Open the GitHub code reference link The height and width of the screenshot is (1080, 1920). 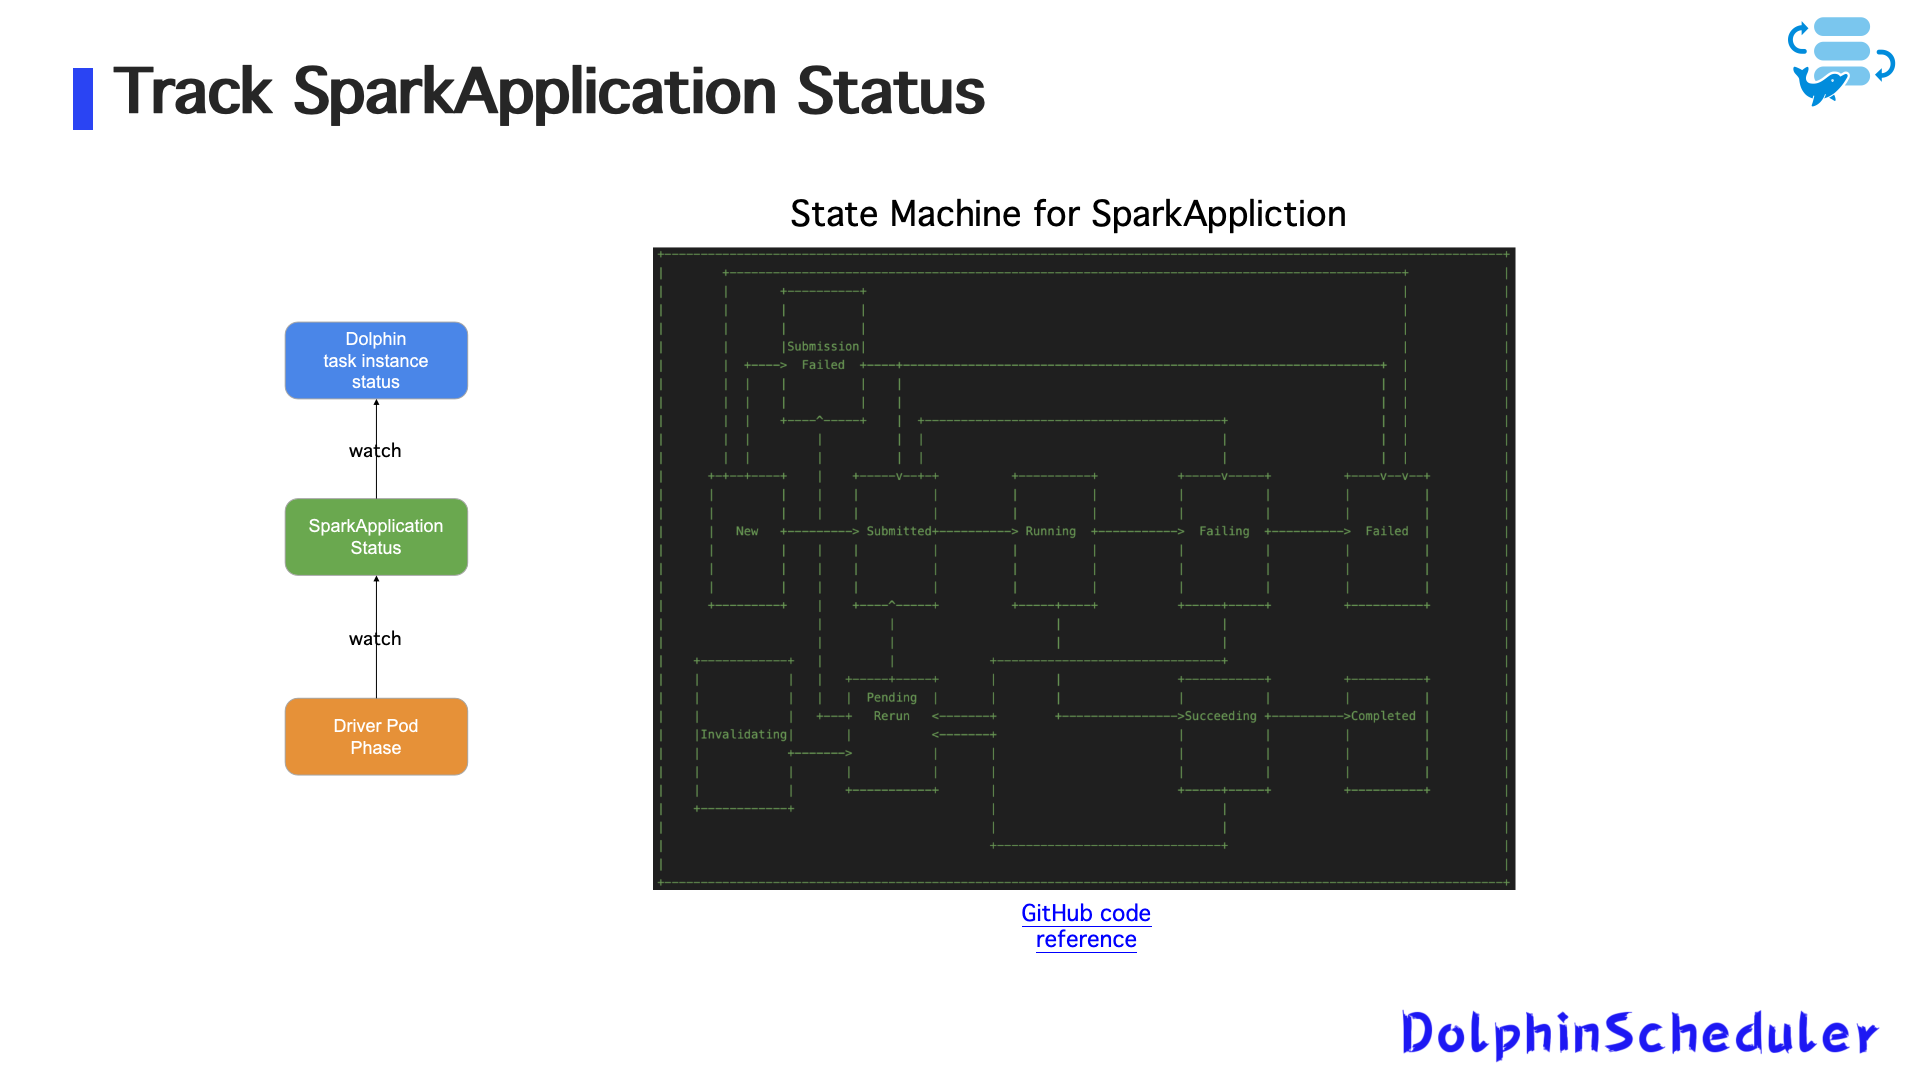1085,926
